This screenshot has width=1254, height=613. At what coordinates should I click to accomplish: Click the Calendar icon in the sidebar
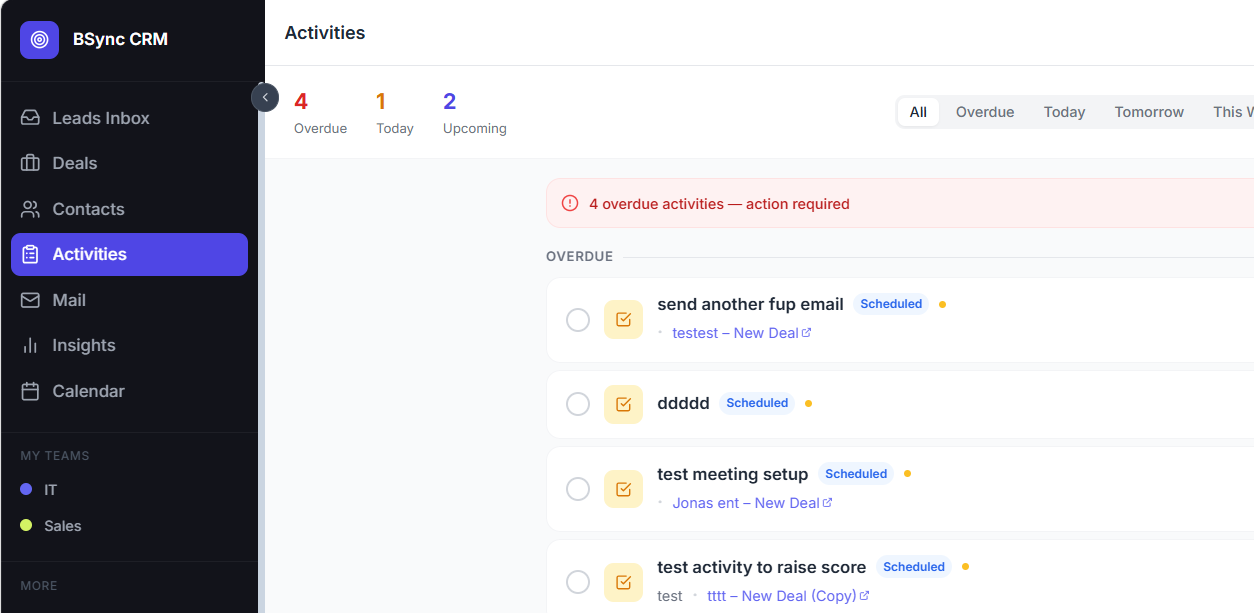click(x=31, y=391)
